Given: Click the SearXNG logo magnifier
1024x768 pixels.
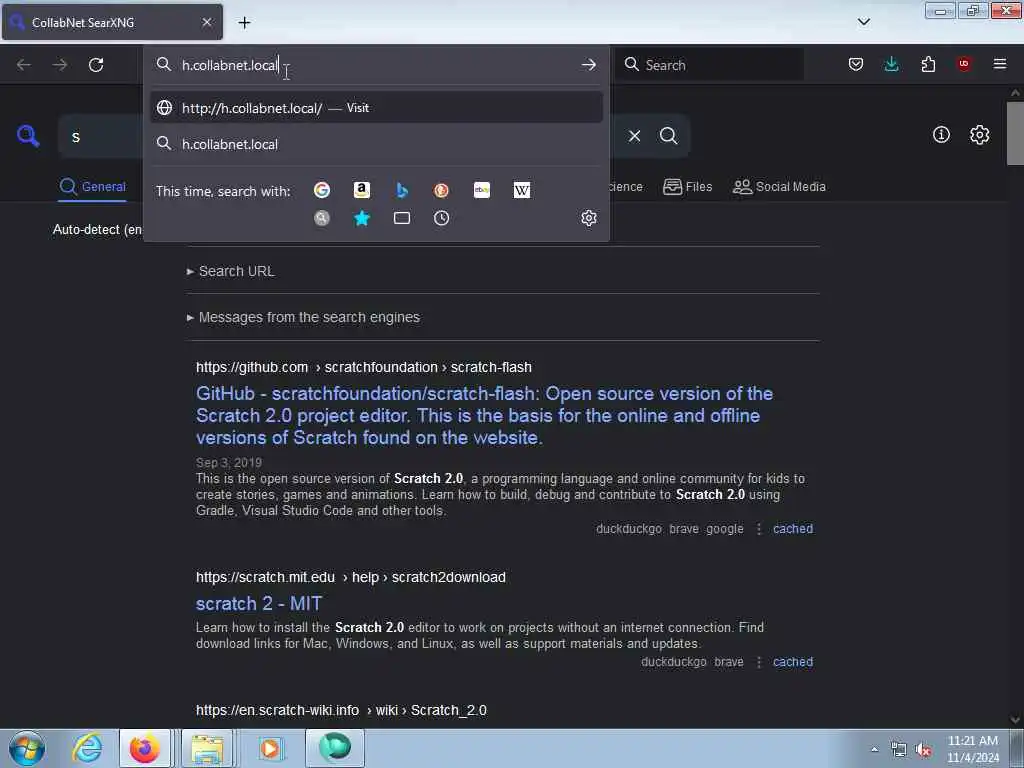Looking at the screenshot, I should click(x=27, y=136).
